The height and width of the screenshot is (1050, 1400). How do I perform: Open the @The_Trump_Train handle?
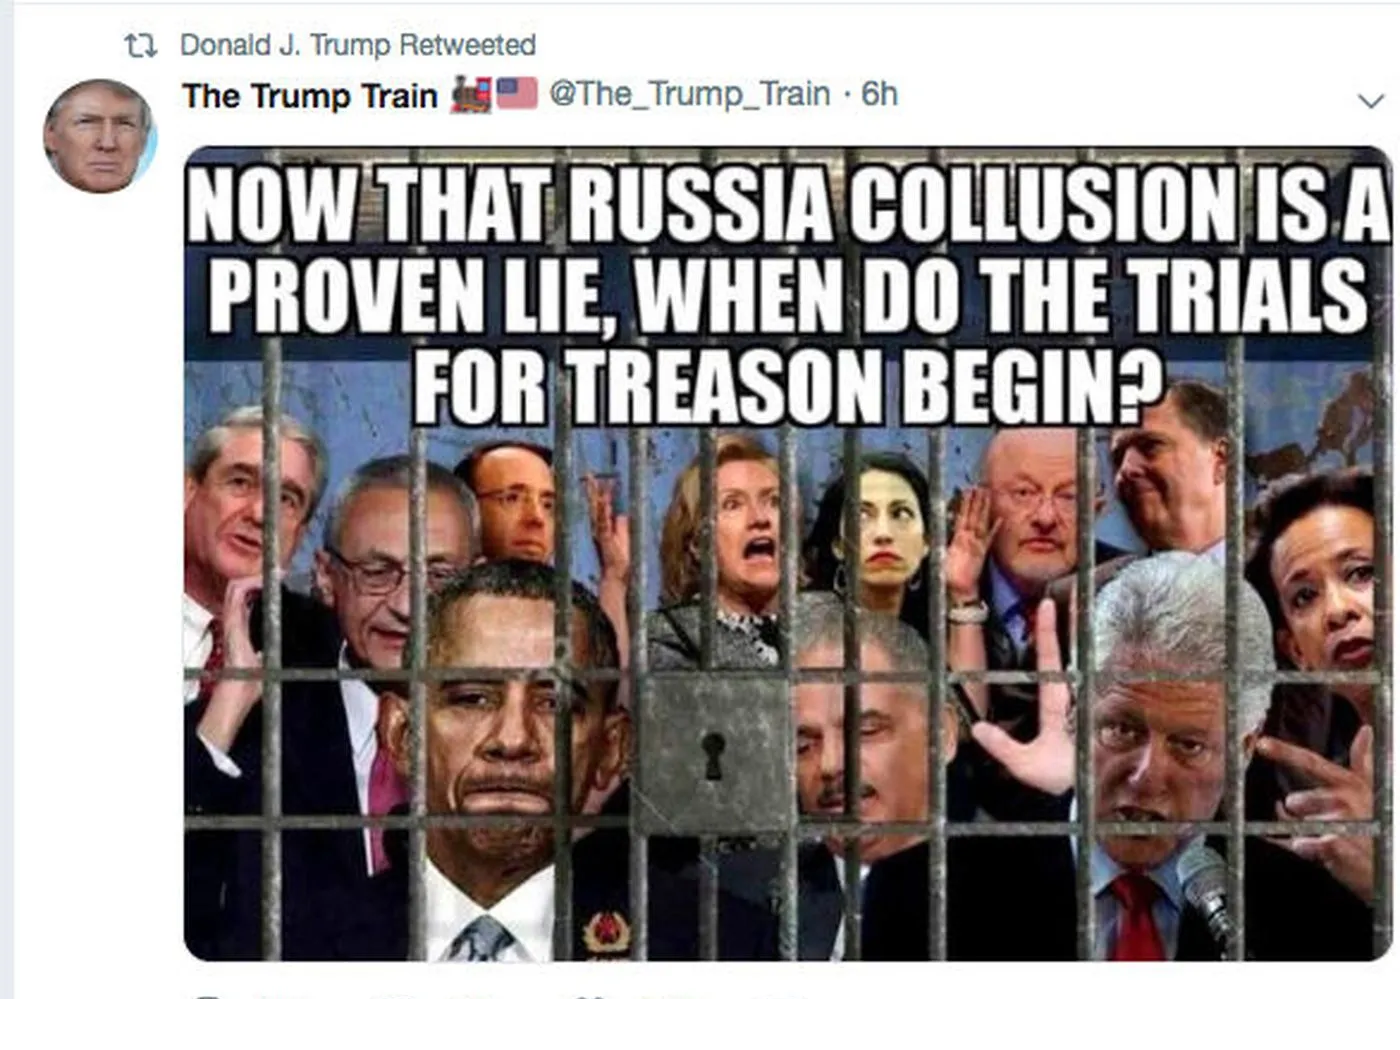pos(690,94)
